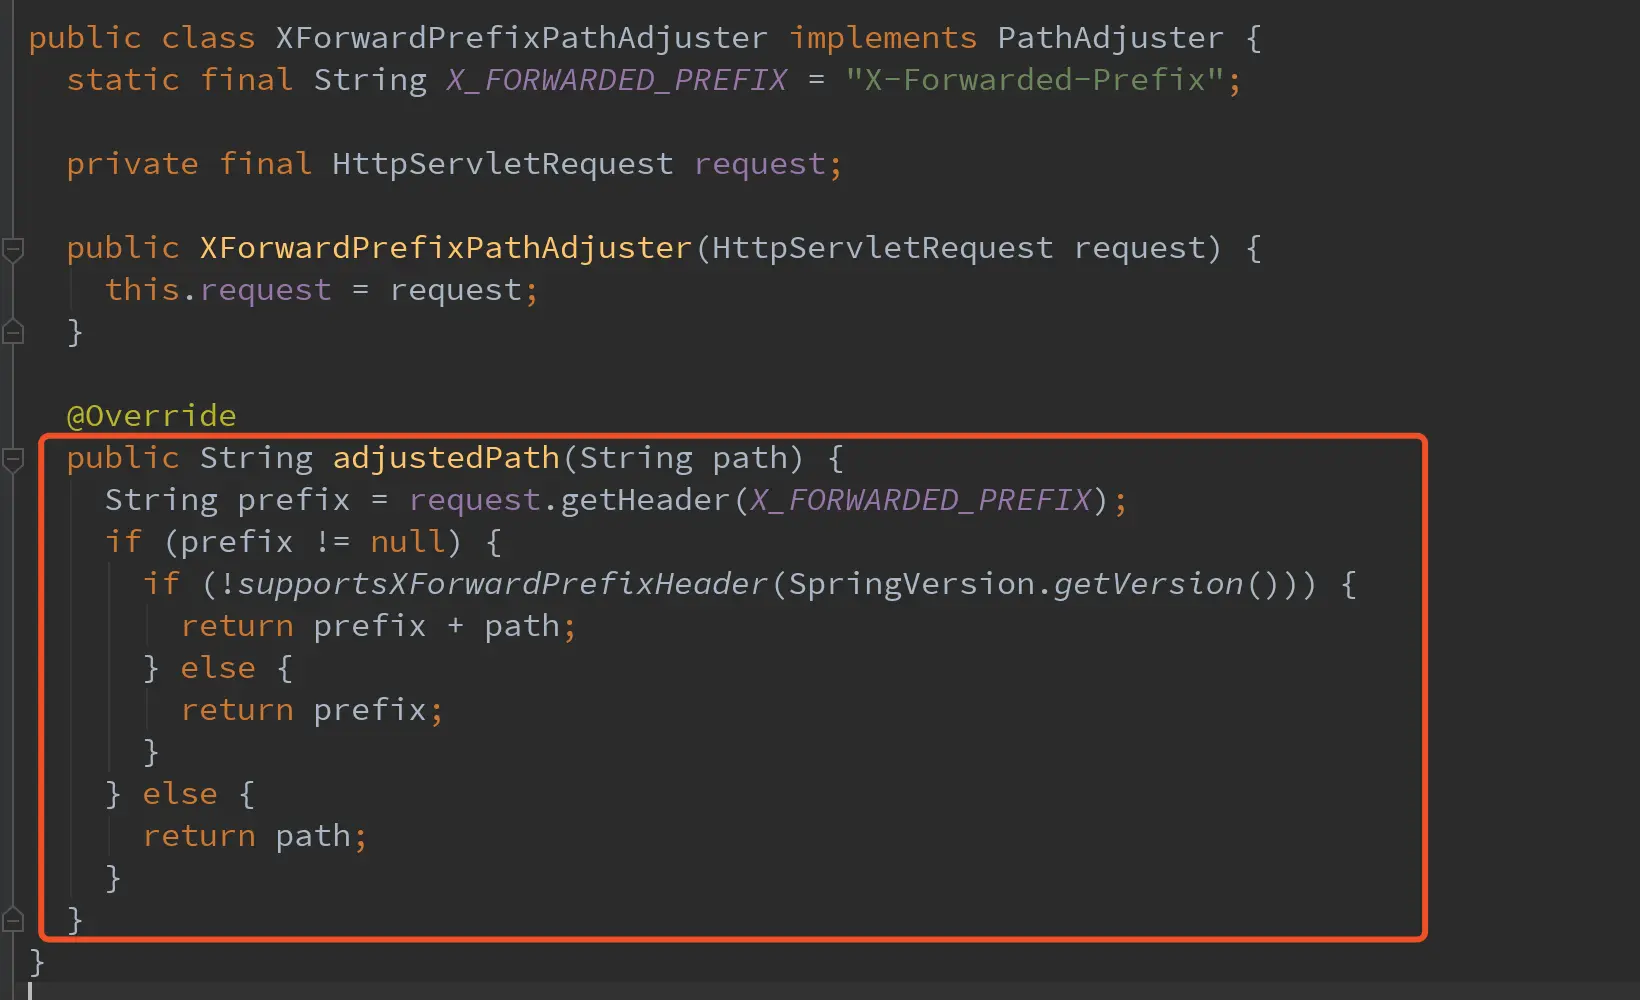The height and width of the screenshot is (1000, 1640).
Task: Click the "implements" keyword
Action: click(883, 38)
